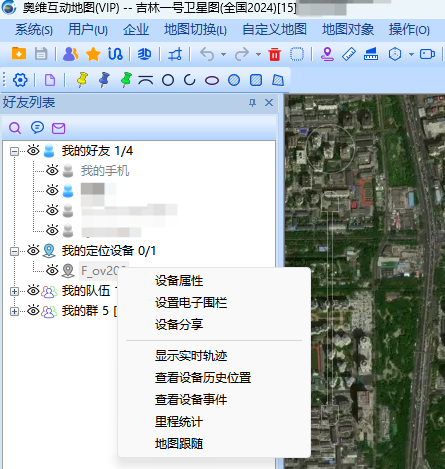Expand the 我的队伍 tree node

14,292
